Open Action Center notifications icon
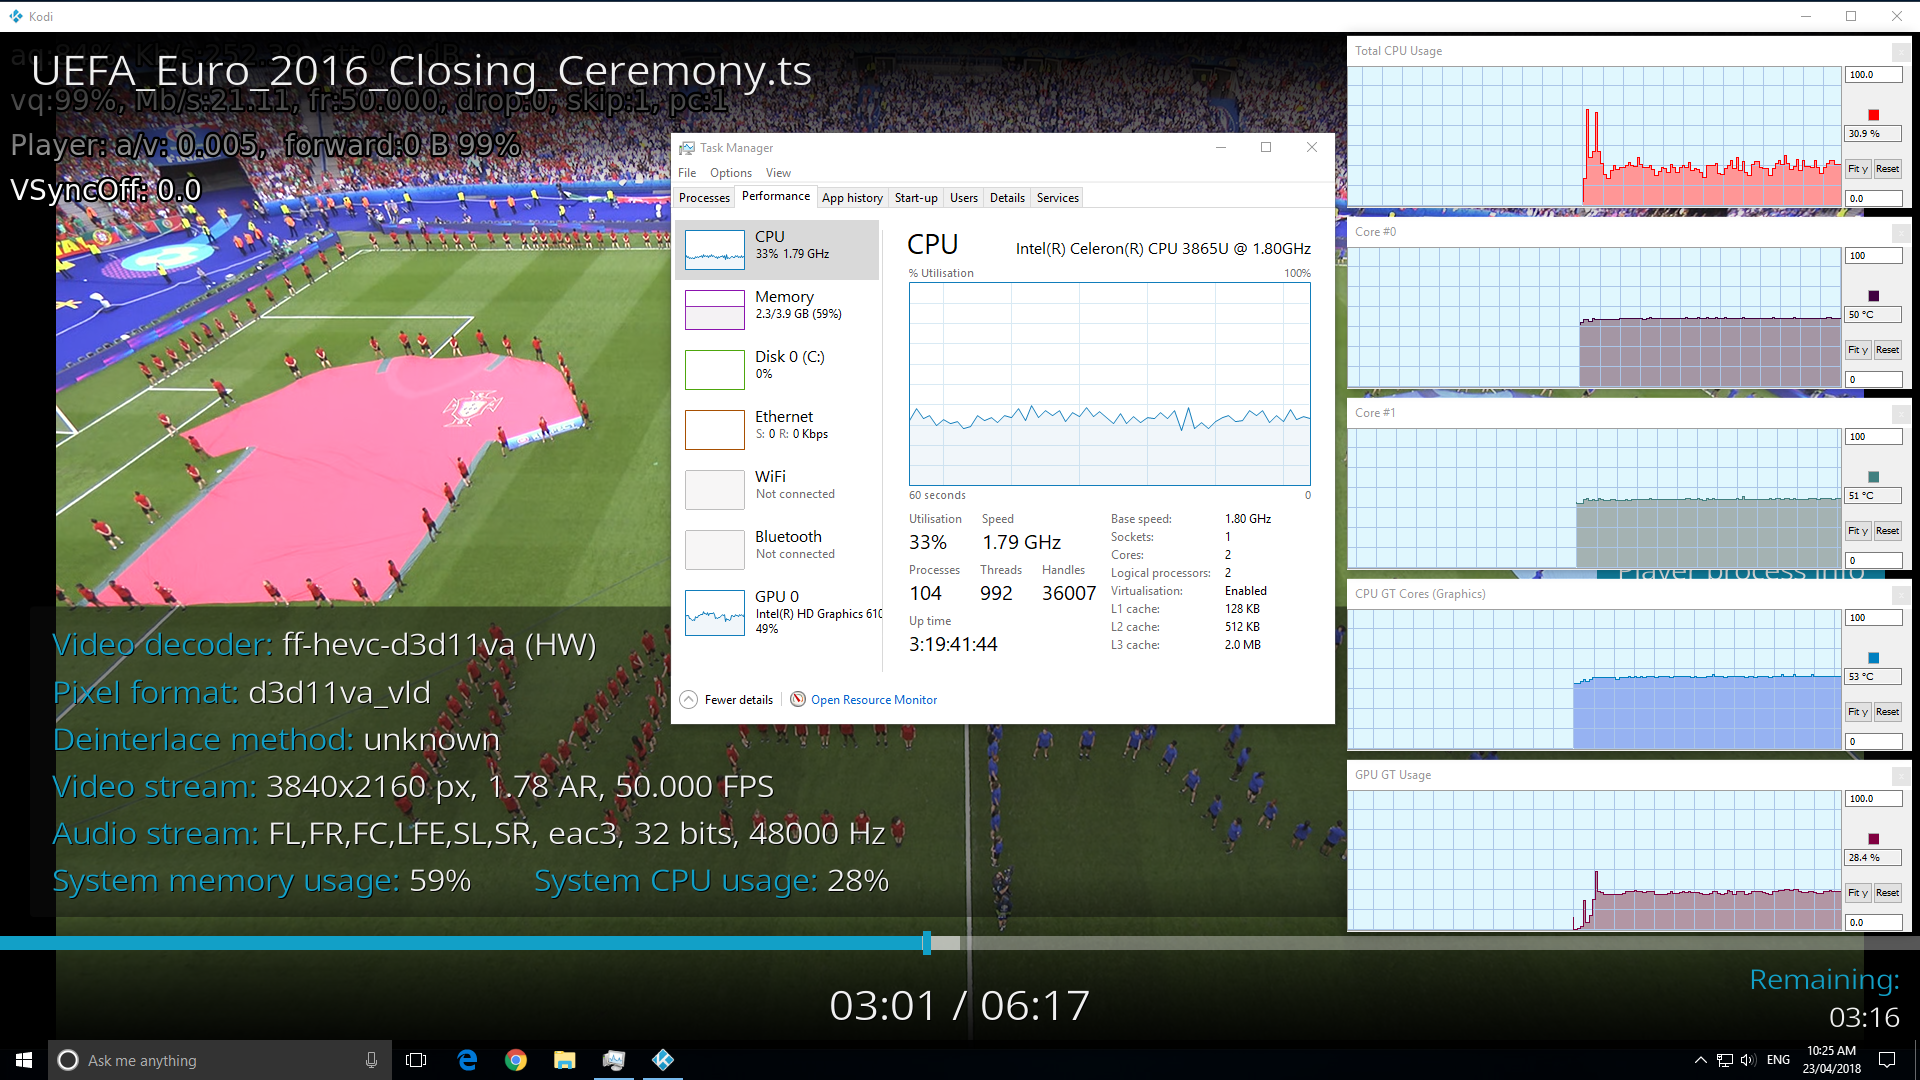Image resolution: width=1920 pixels, height=1080 pixels. [x=1887, y=1060]
